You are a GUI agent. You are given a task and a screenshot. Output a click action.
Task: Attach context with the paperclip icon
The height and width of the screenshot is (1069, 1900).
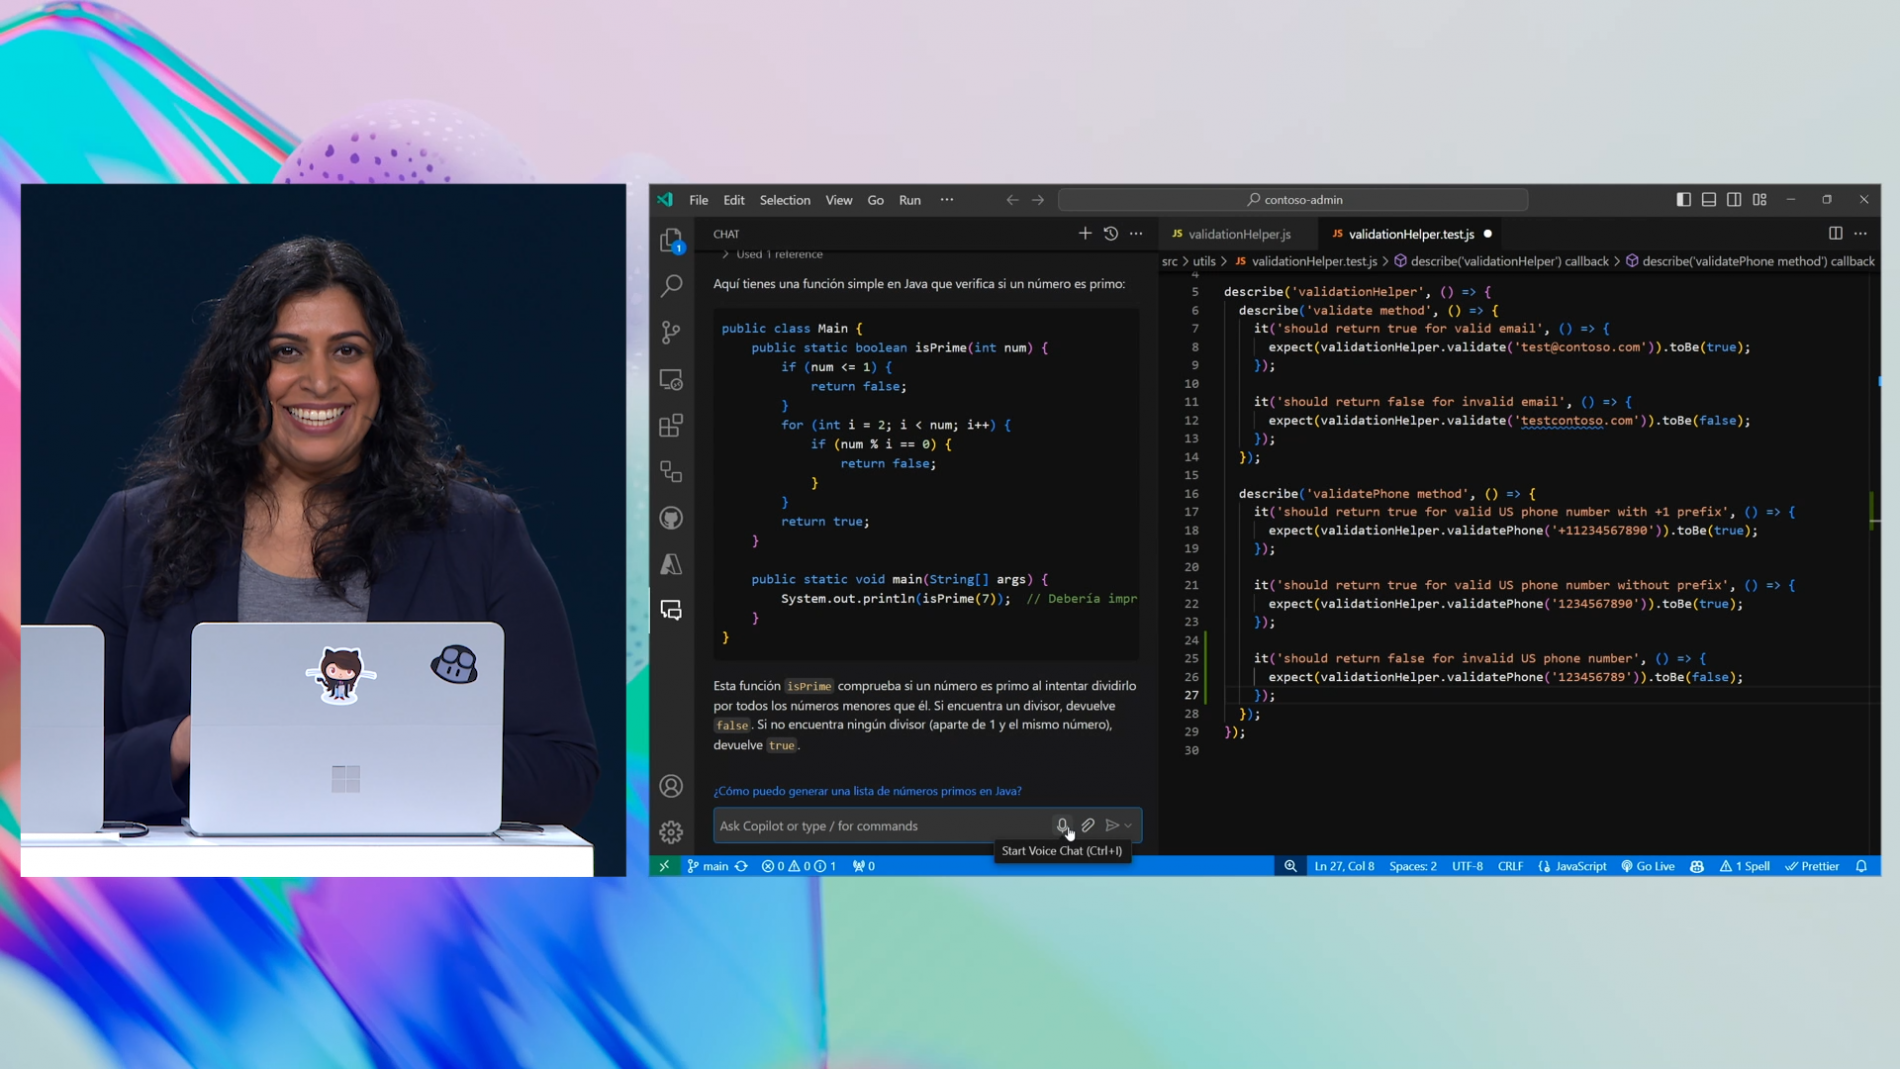pos(1088,825)
